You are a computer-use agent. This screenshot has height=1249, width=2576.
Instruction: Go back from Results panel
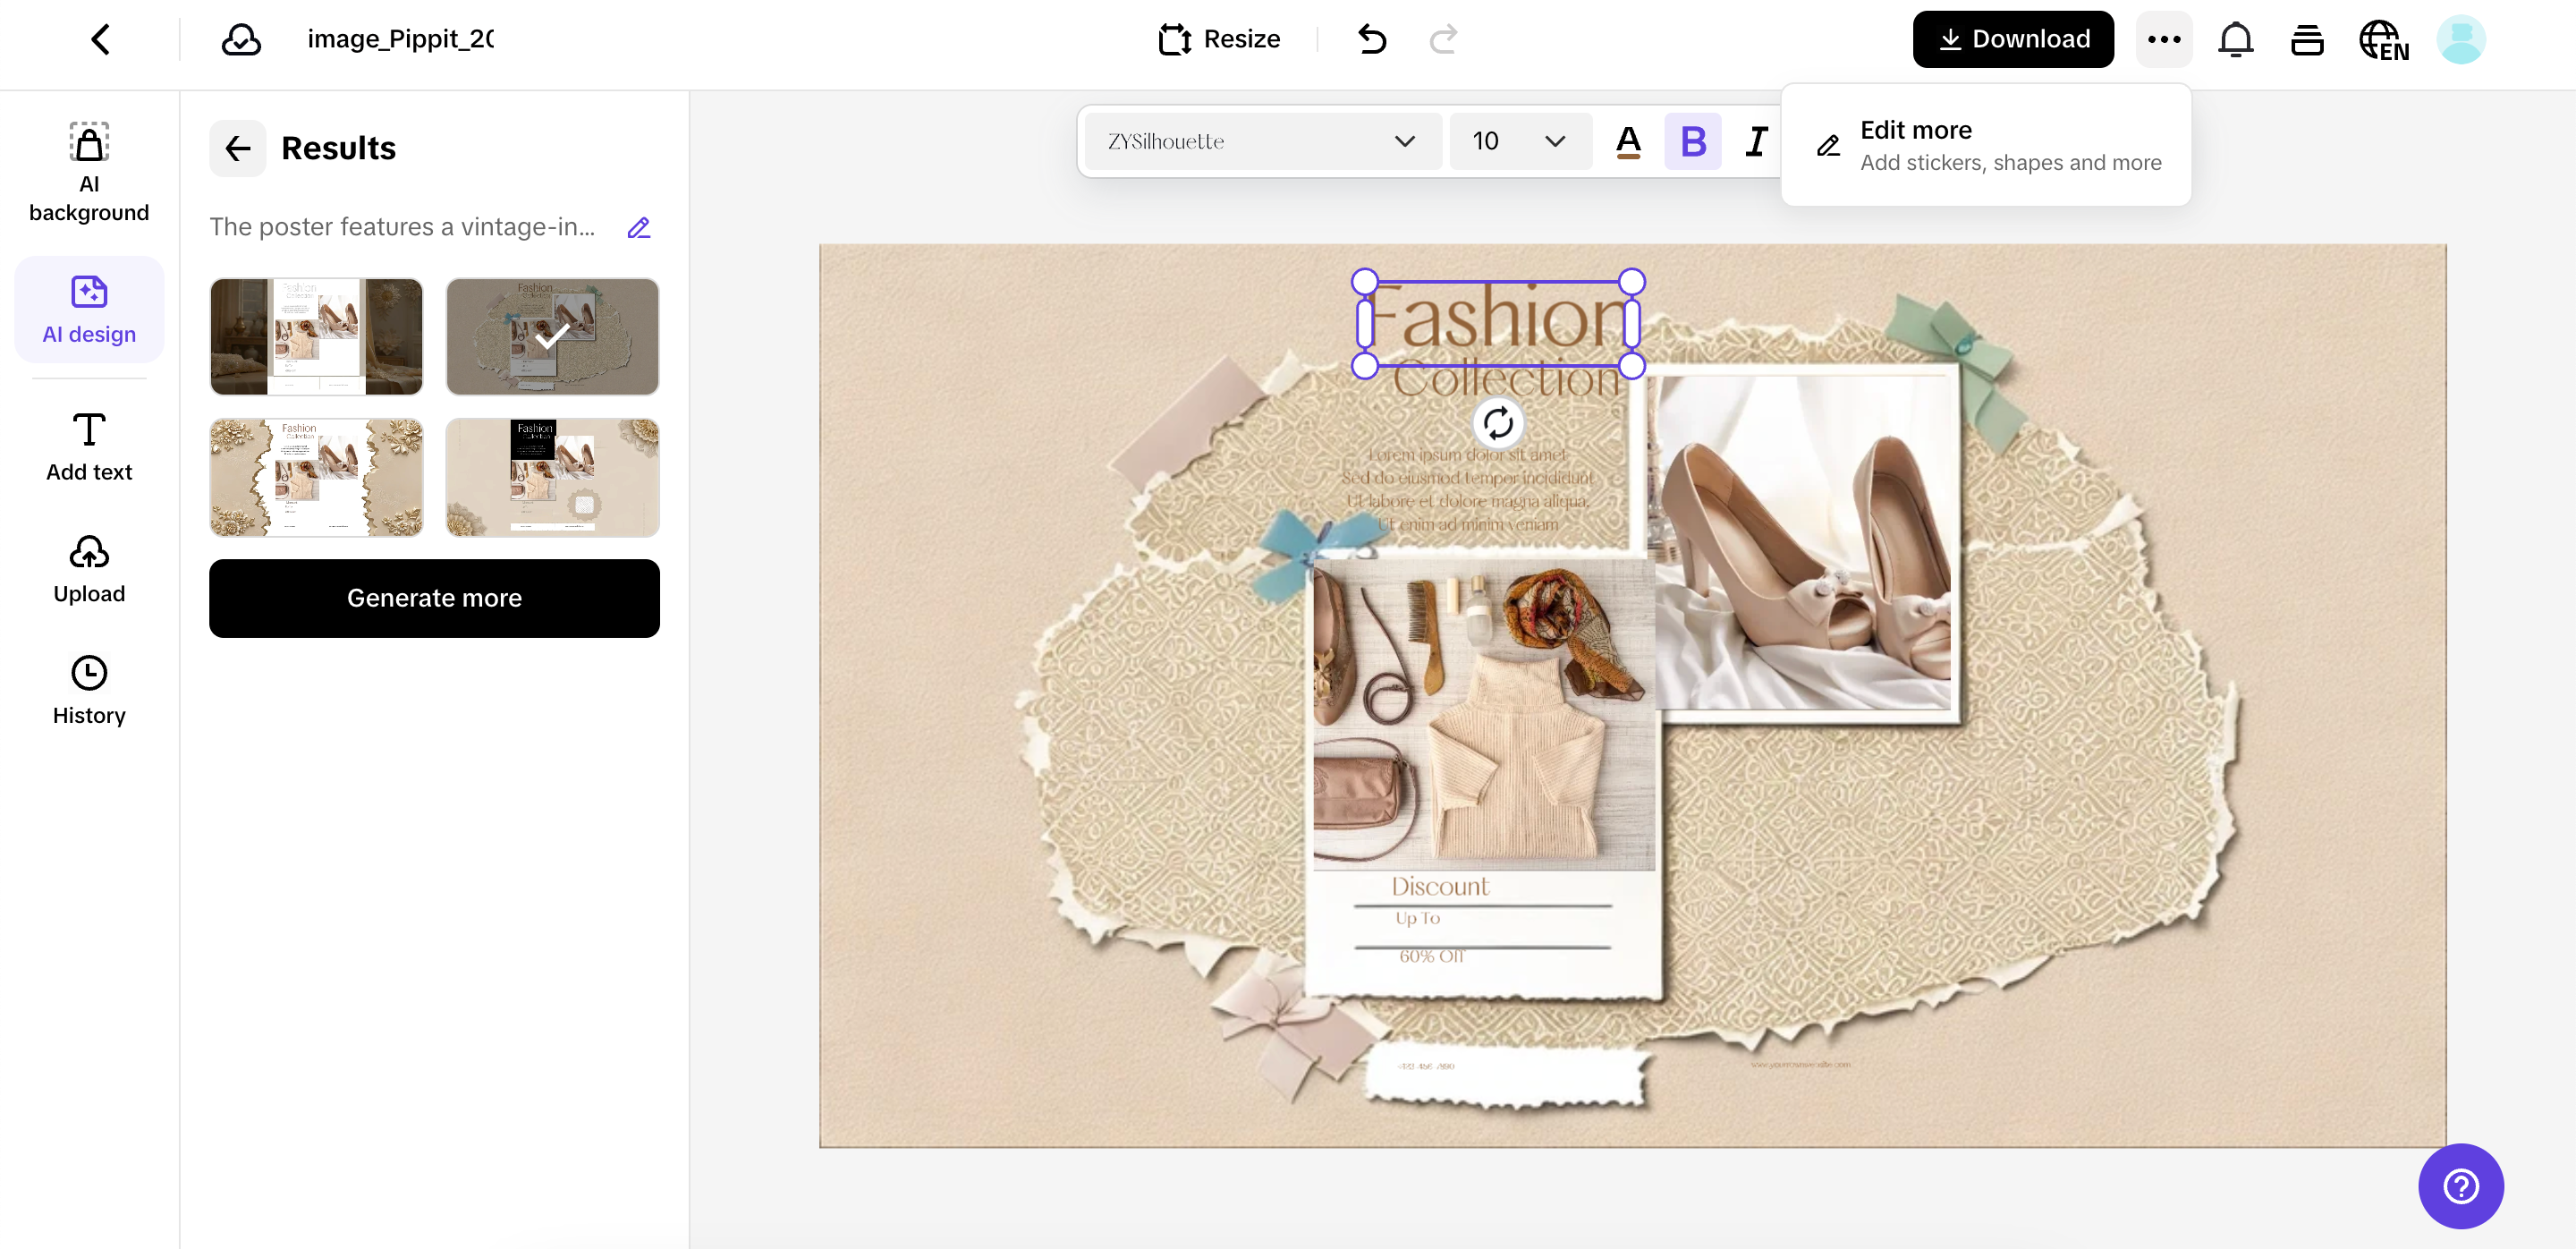(x=238, y=148)
